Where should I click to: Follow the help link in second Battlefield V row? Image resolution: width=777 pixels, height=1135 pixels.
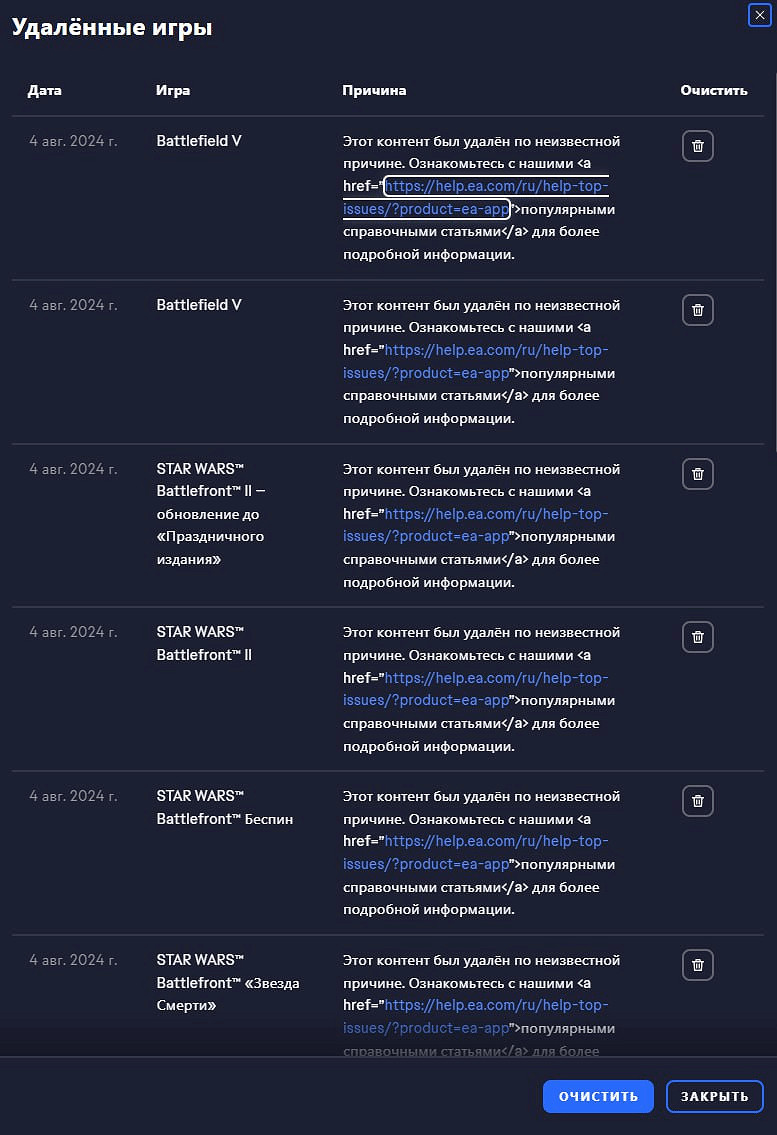(x=496, y=351)
